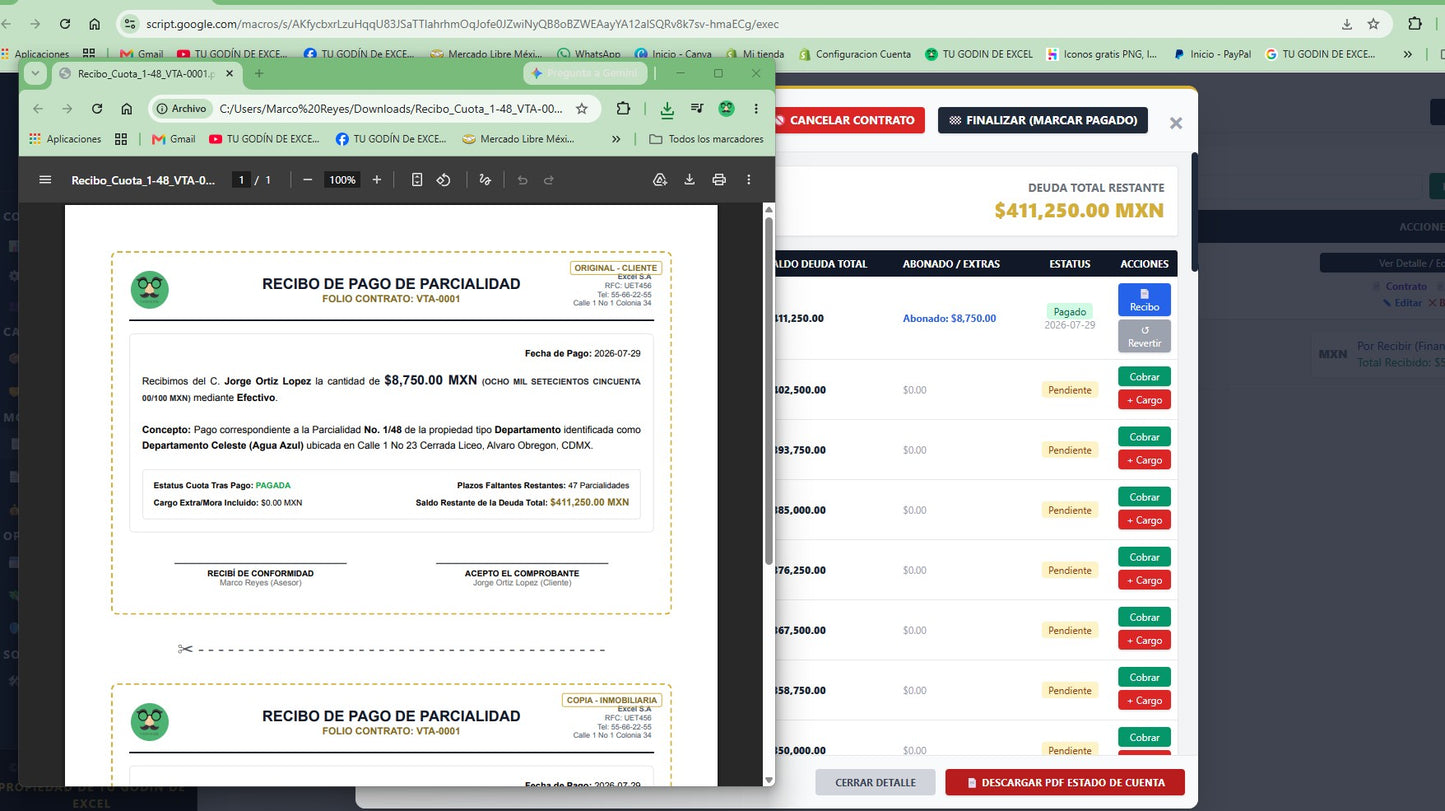The height and width of the screenshot is (811, 1445).
Task: Open PDF viewer more-actions menu
Action: [x=748, y=180]
